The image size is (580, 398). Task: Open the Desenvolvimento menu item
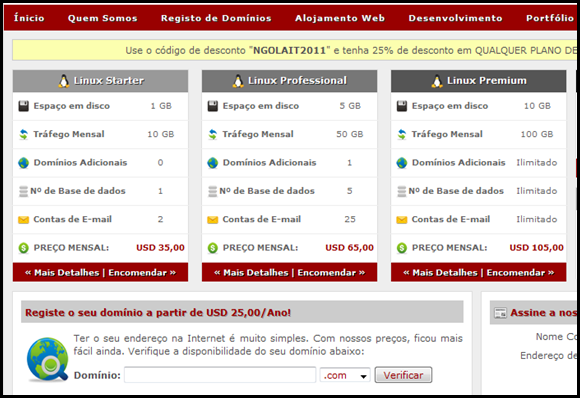click(x=455, y=18)
